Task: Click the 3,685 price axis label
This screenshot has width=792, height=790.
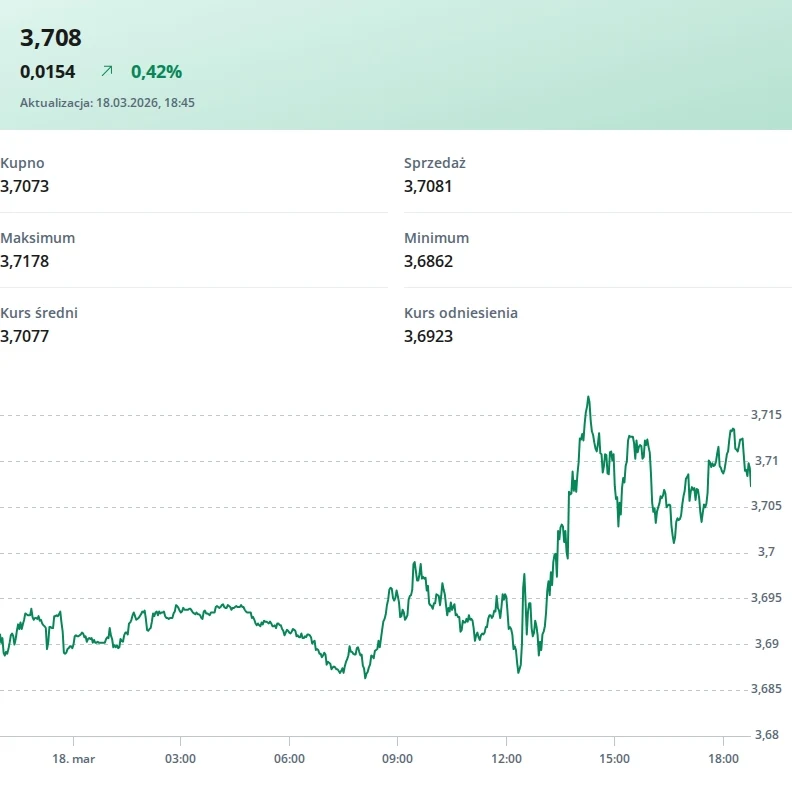Action: click(x=766, y=689)
